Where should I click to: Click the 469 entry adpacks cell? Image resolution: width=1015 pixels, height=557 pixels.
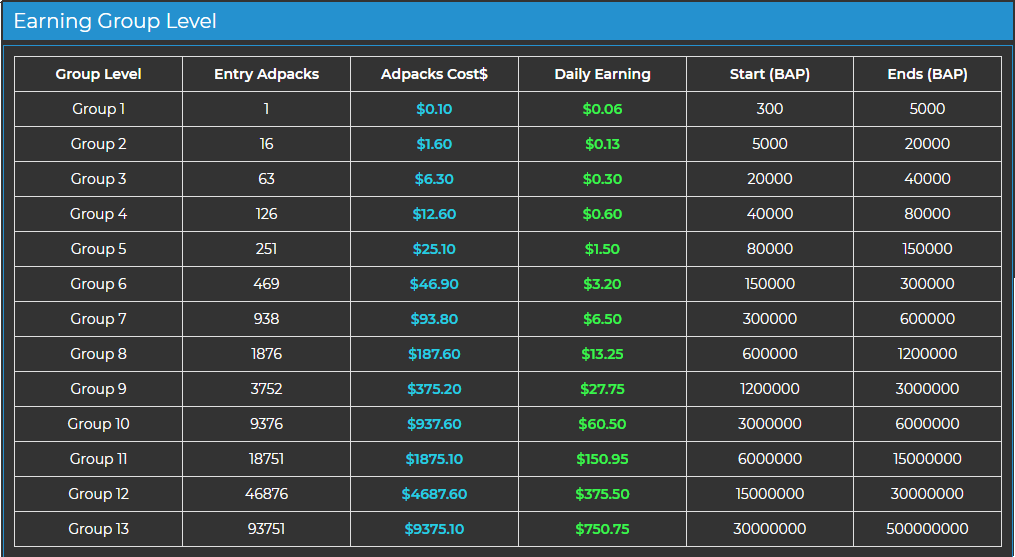266,284
